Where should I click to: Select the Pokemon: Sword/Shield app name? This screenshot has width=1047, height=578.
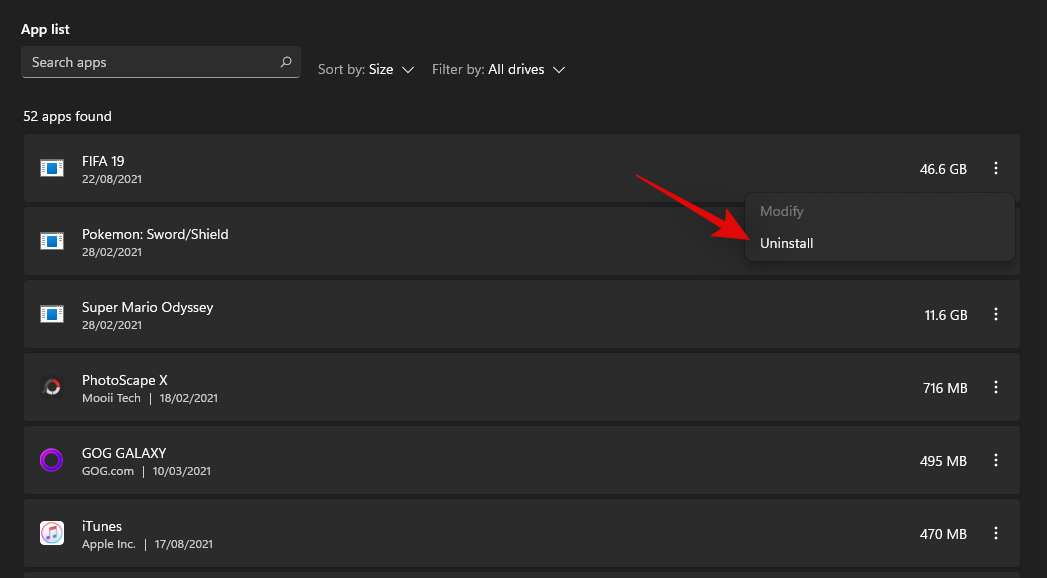155,234
